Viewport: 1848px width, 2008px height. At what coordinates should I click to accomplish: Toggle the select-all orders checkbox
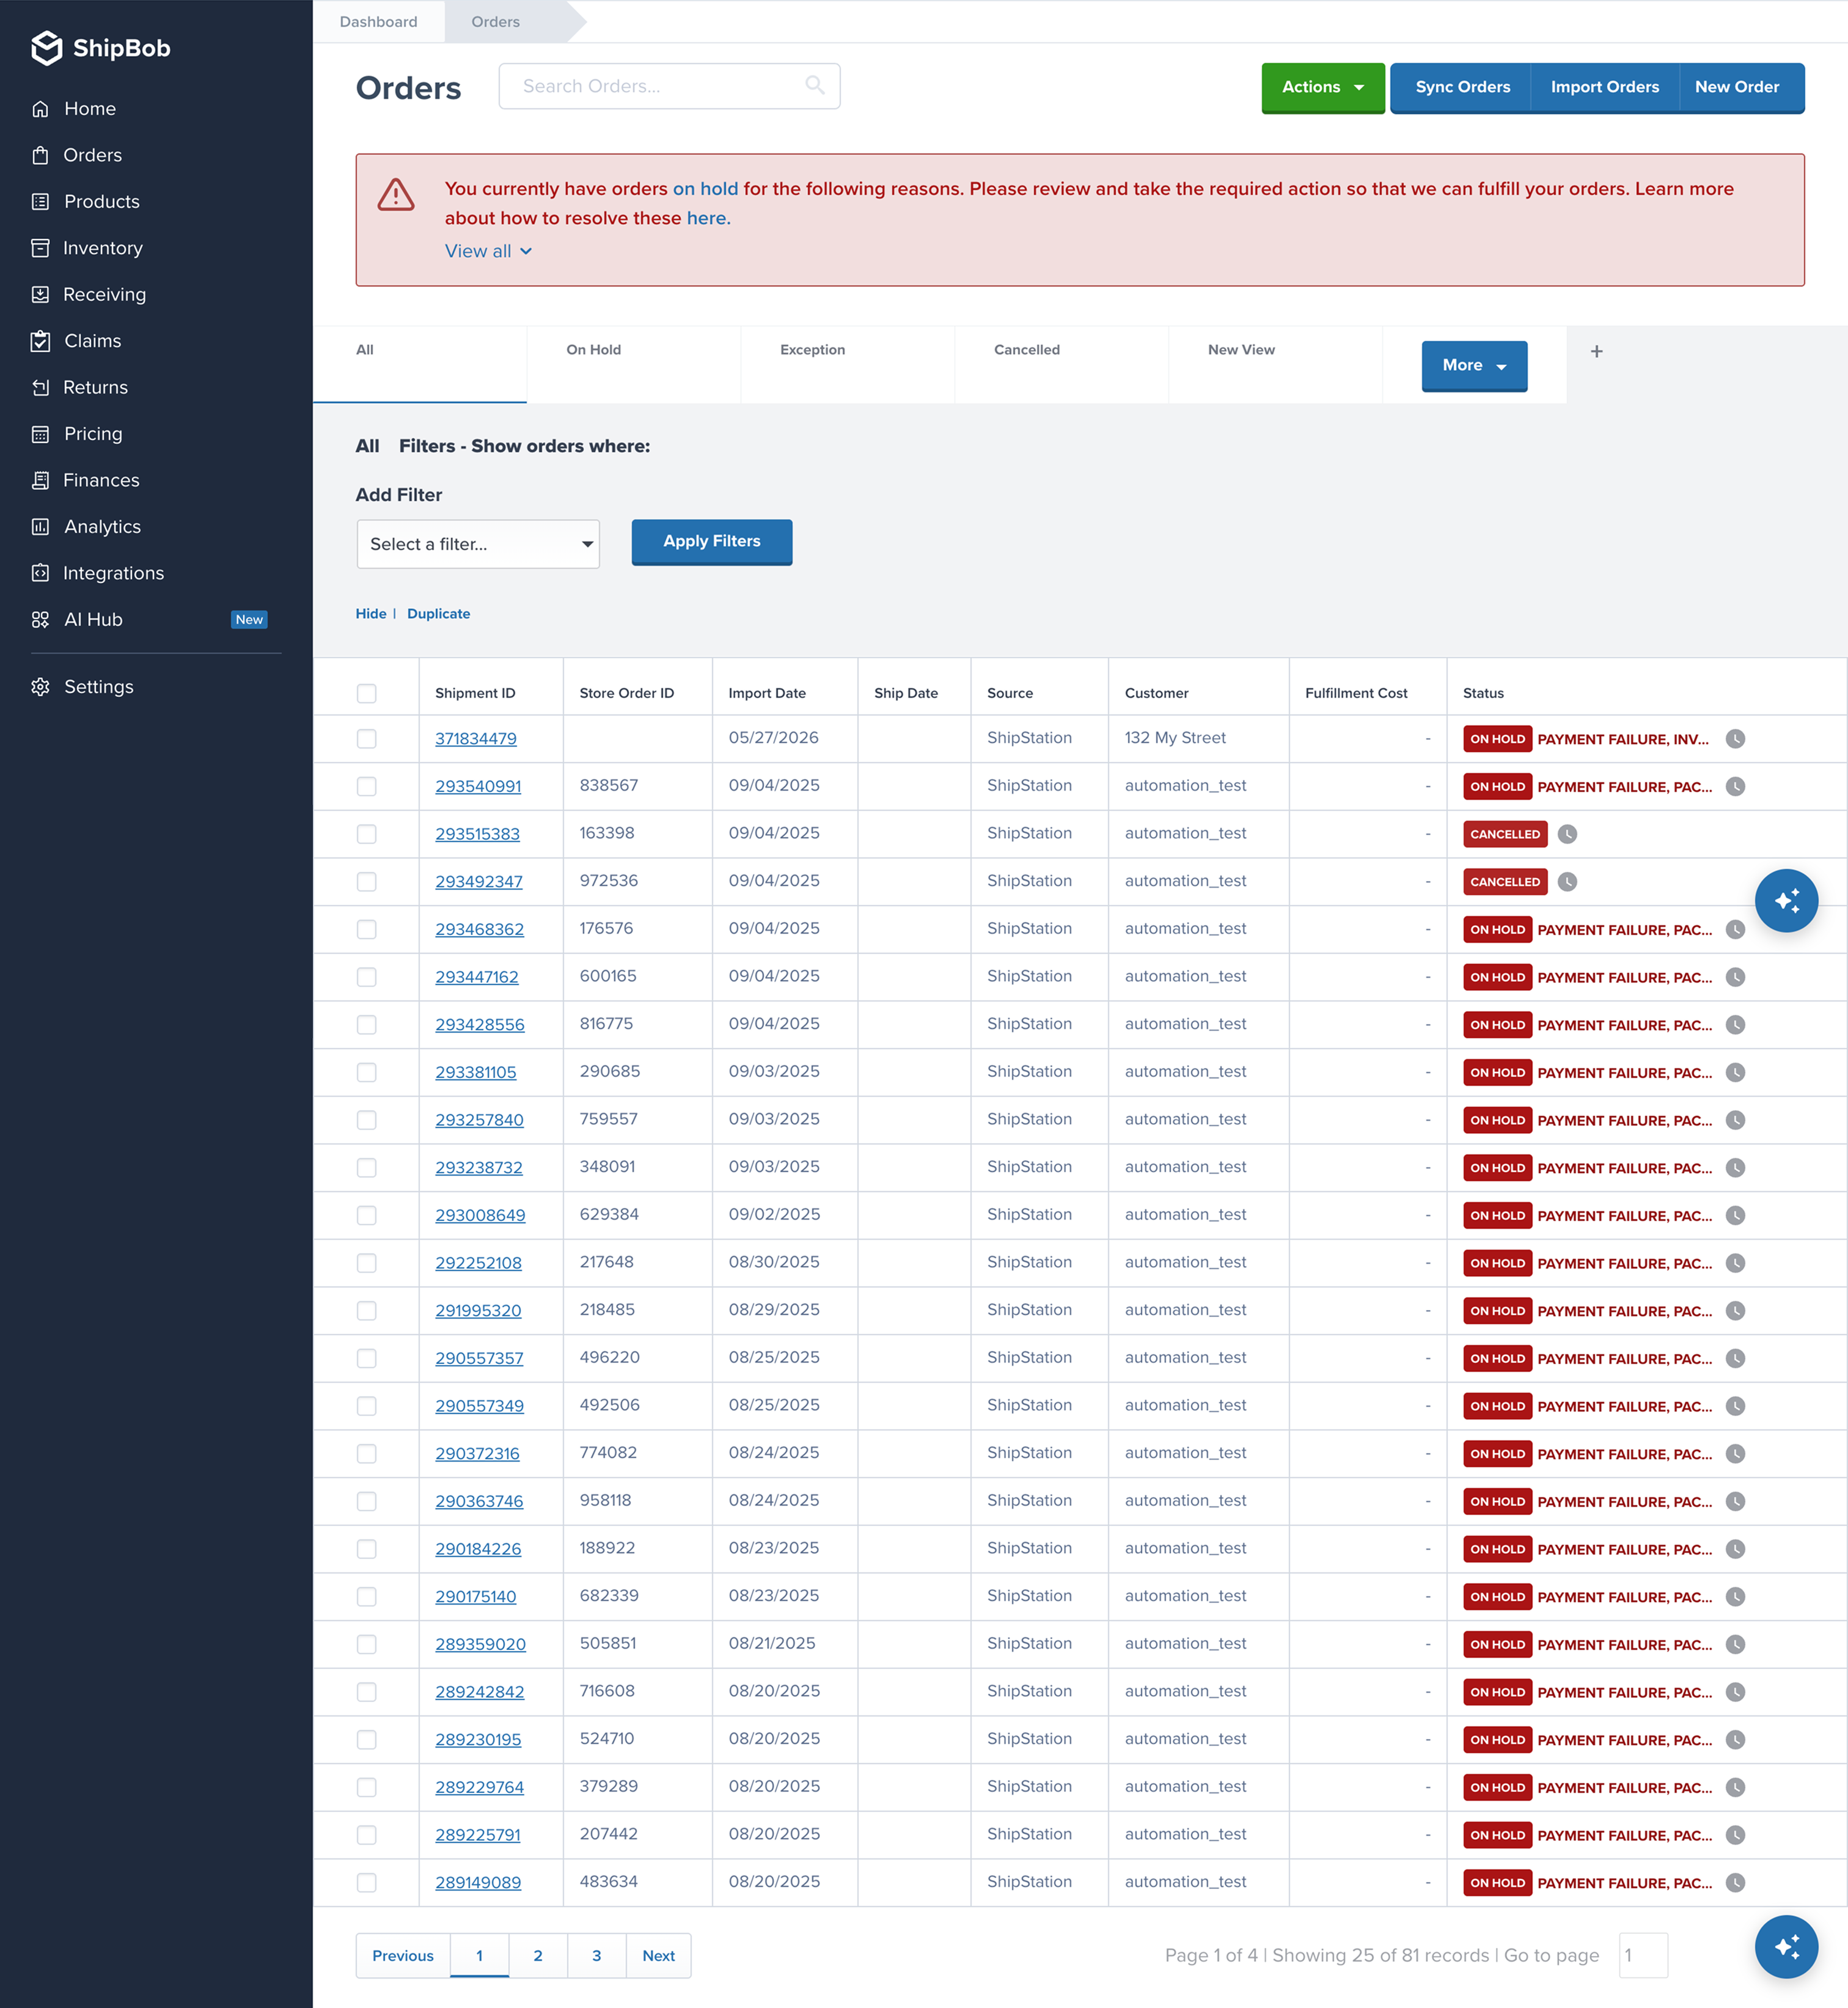(x=367, y=693)
